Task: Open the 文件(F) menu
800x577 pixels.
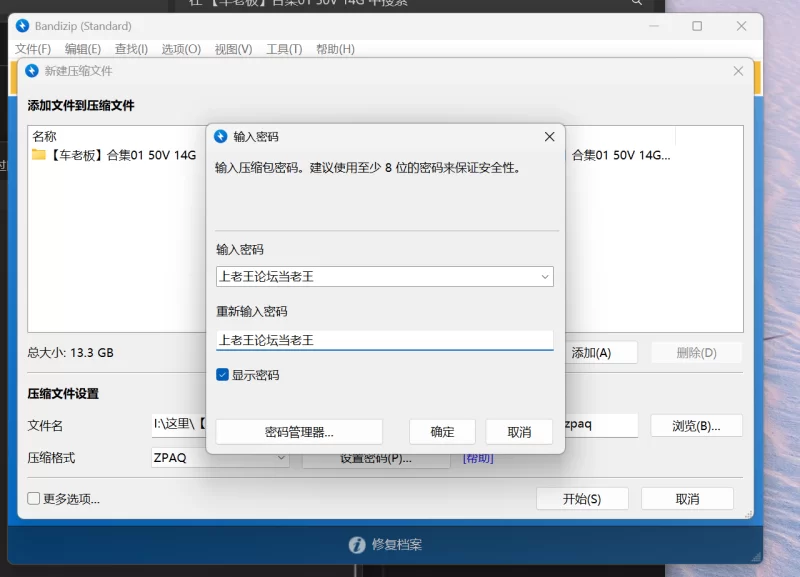Action: coord(33,49)
